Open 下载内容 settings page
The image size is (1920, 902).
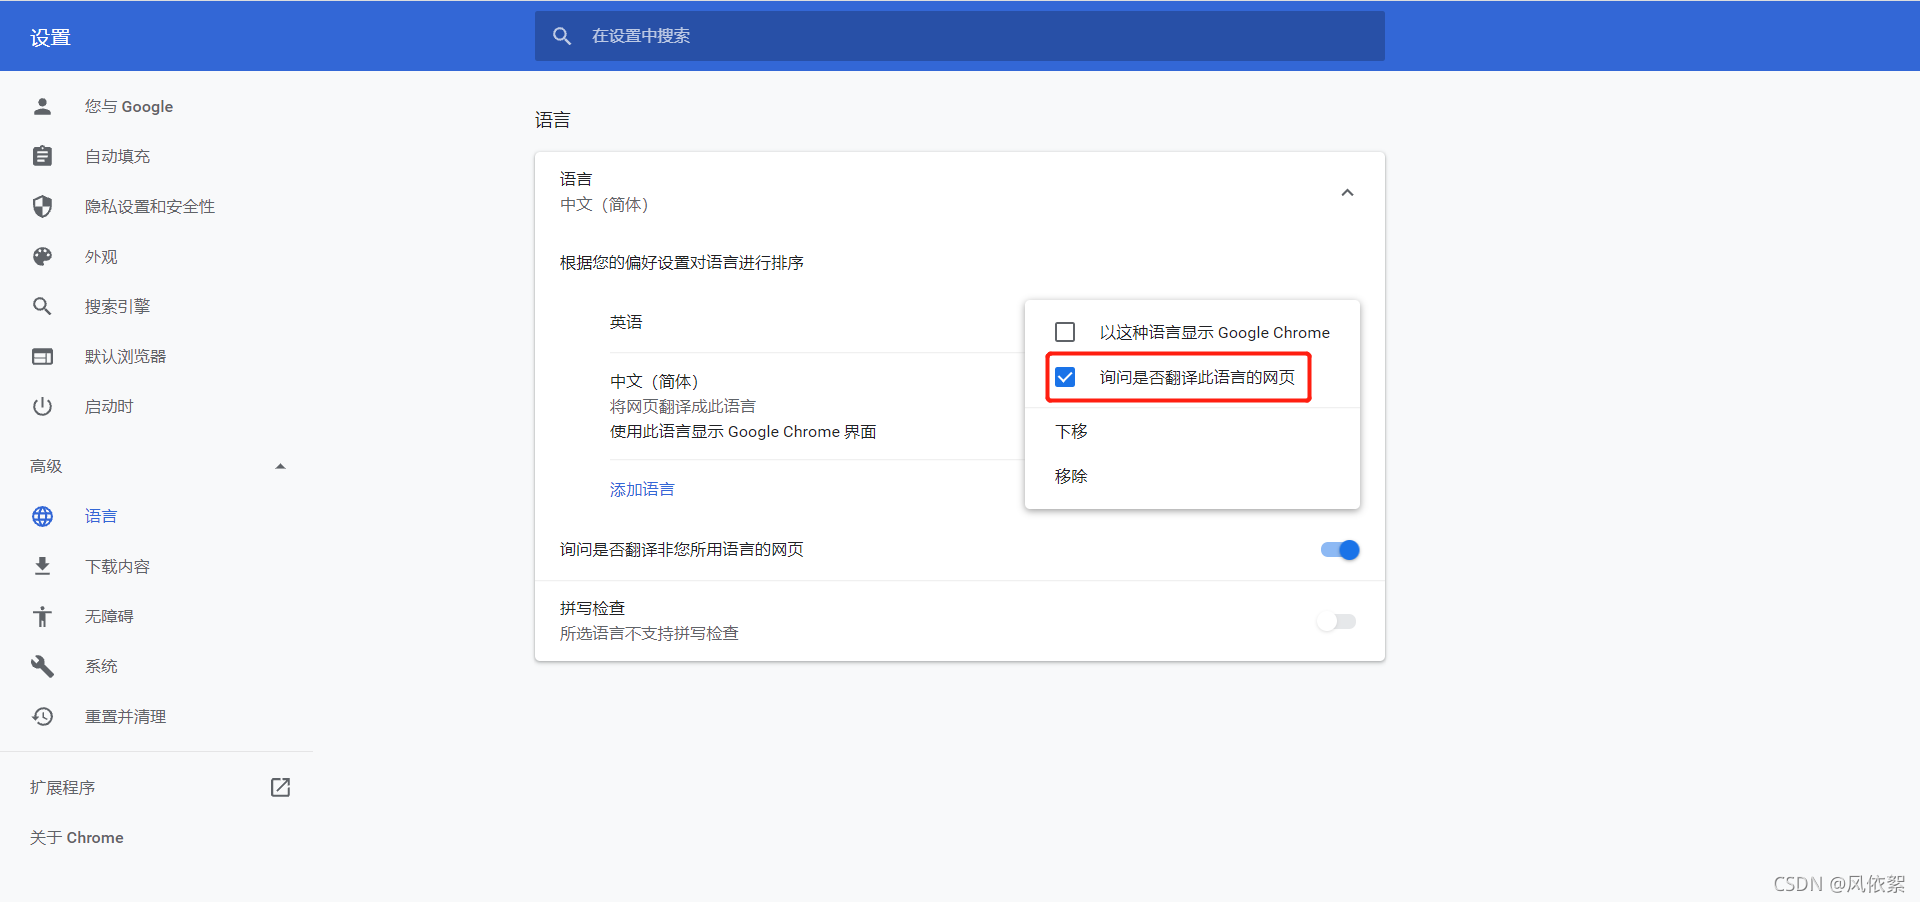[118, 566]
